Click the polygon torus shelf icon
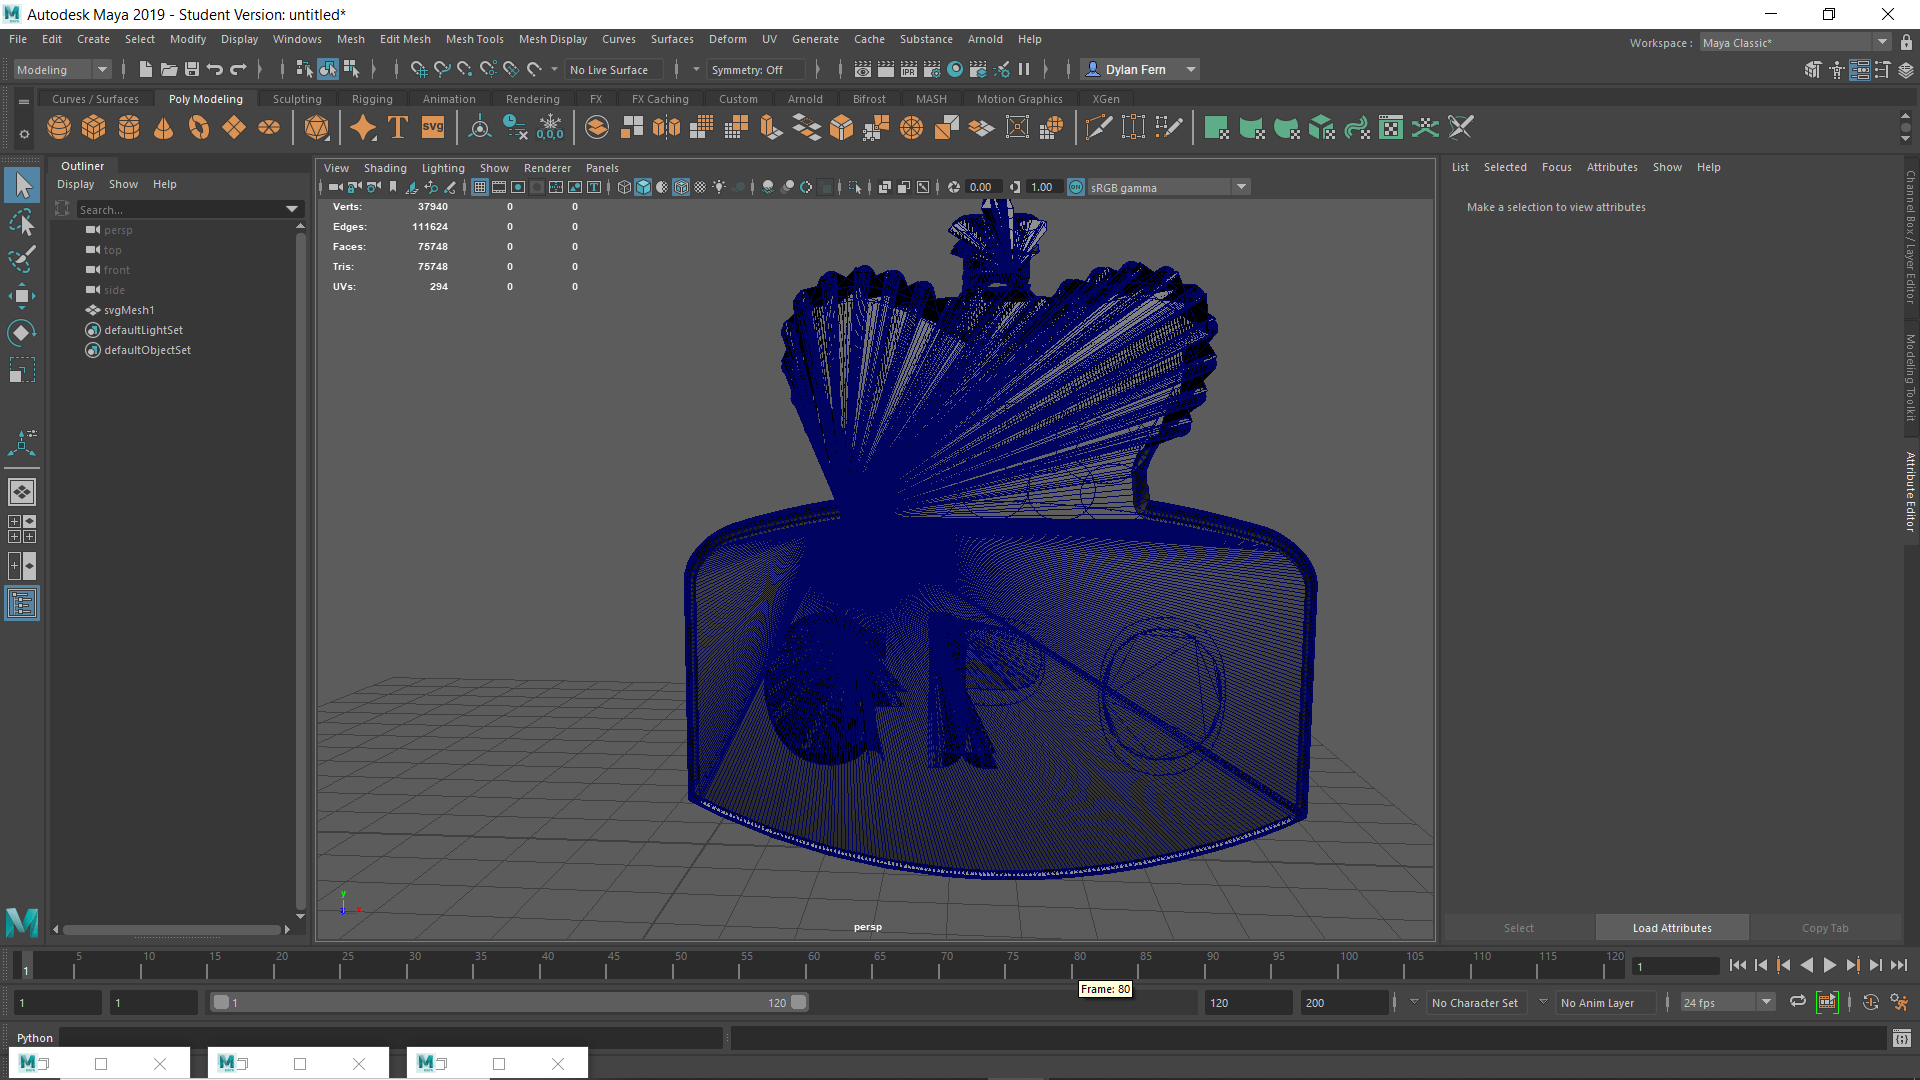The height and width of the screenshot is (1080, 1920). click(199, 128)
